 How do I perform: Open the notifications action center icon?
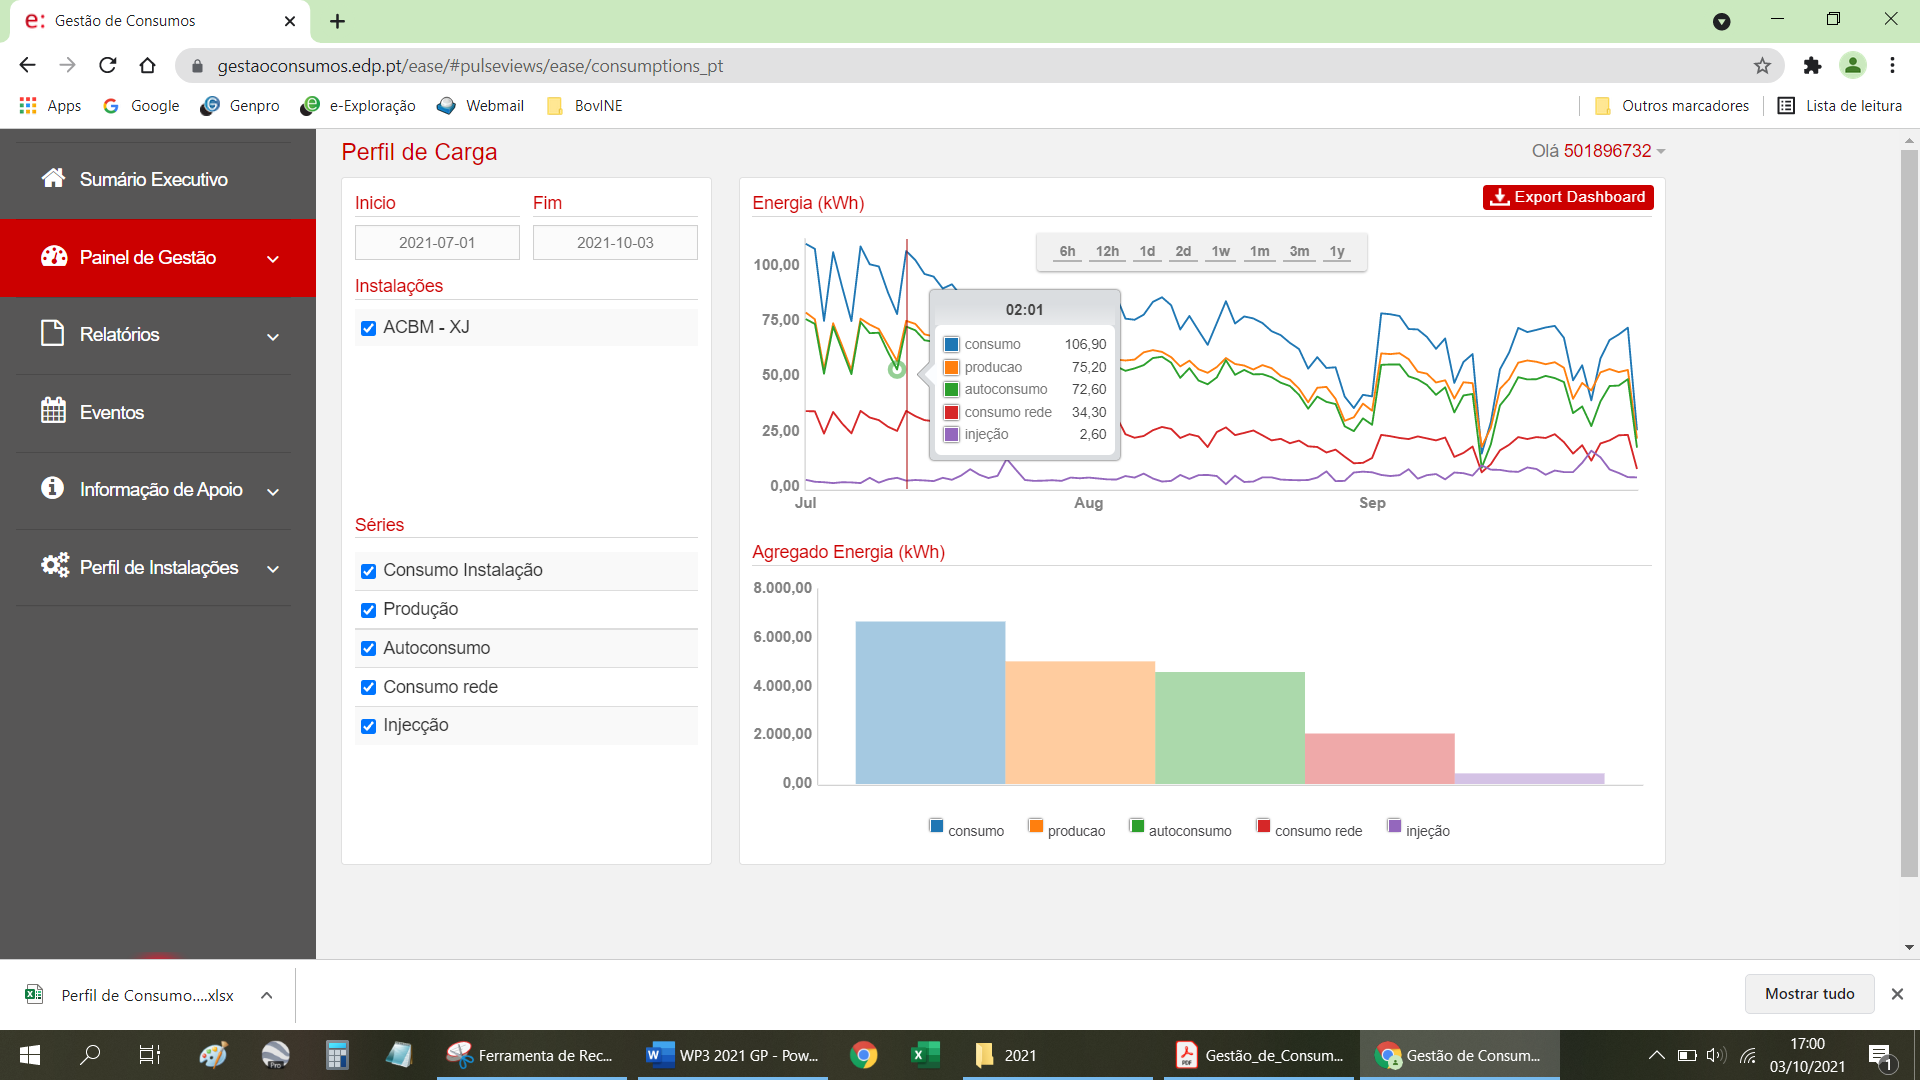[x=1880, y=1056]
